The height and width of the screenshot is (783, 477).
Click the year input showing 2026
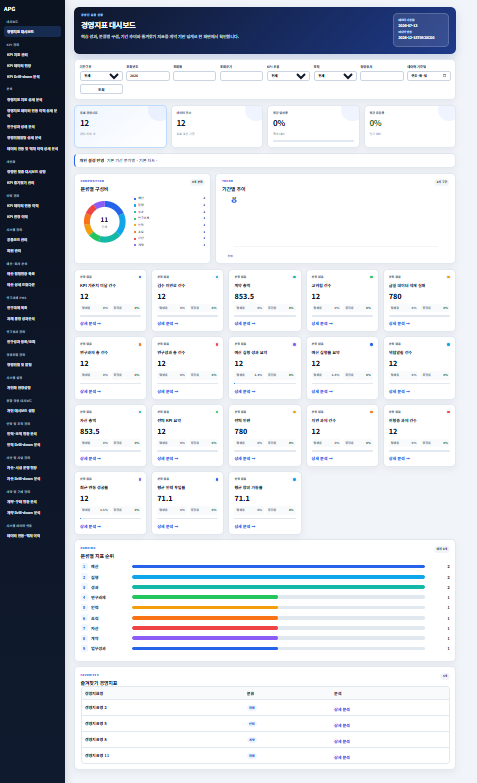148,76
